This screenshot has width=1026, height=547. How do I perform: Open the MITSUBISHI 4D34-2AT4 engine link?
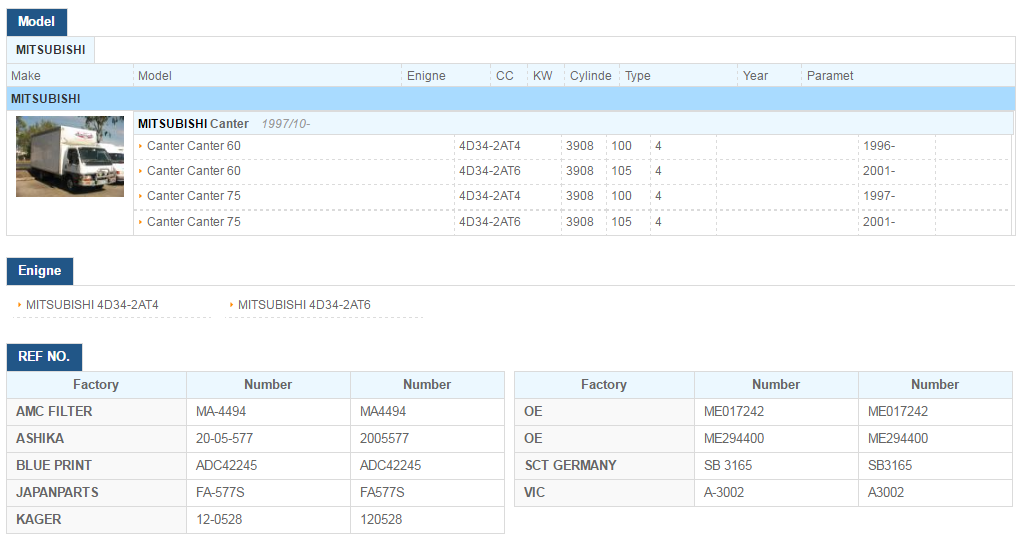point(92,305)
